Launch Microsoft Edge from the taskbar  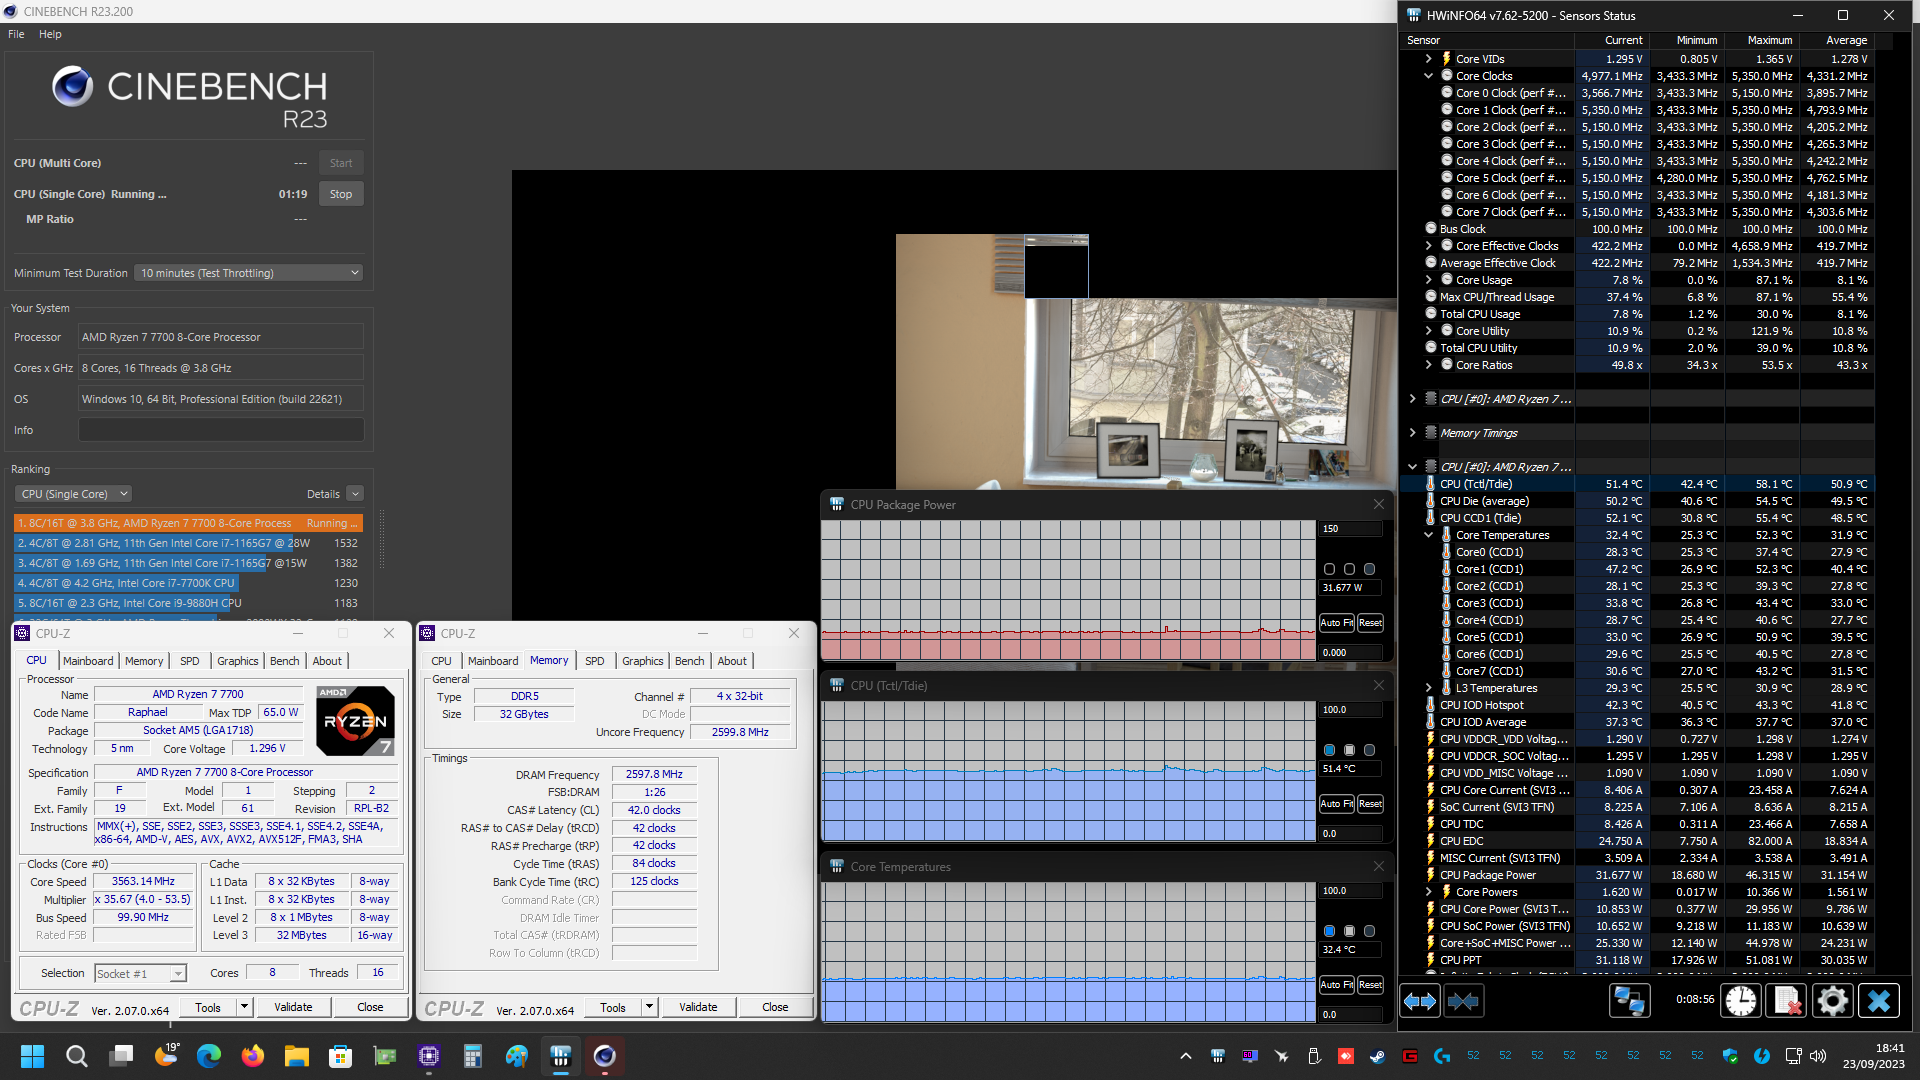[209, 1056]
